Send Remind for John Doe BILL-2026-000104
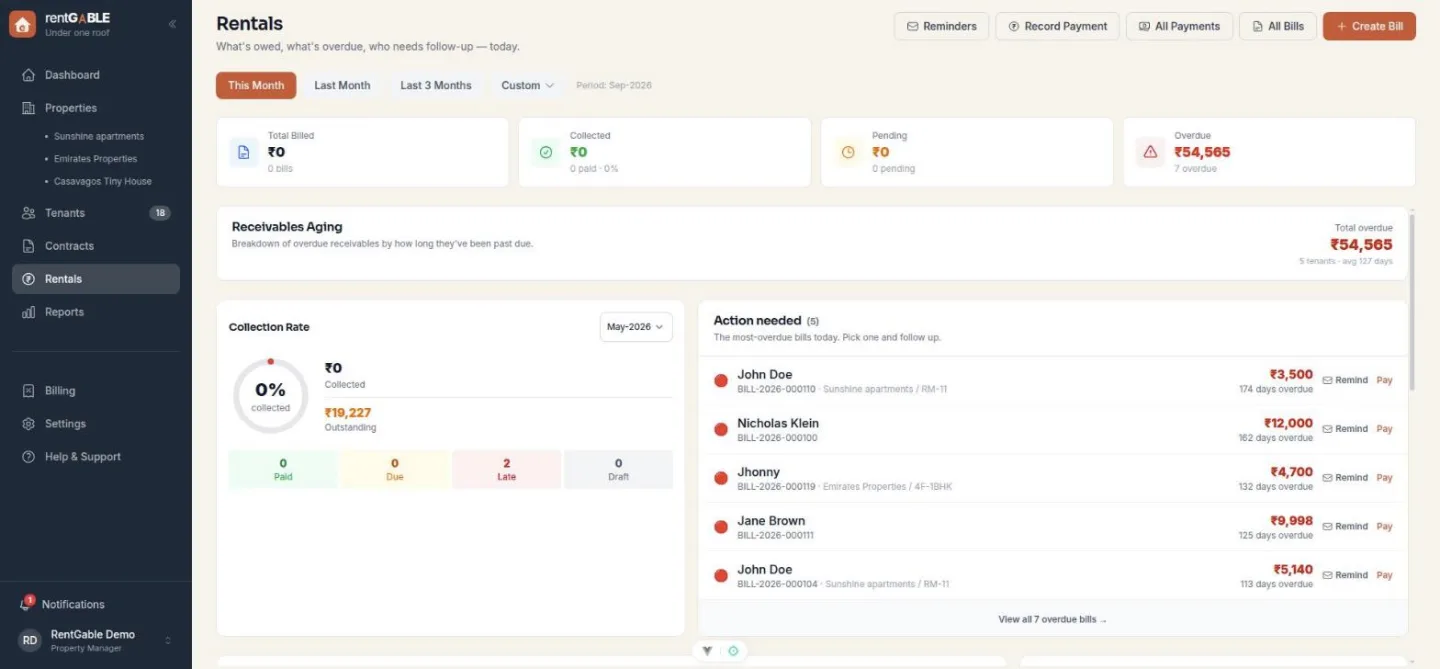This screenshot has height=669, width=1440. [1345, 575]
